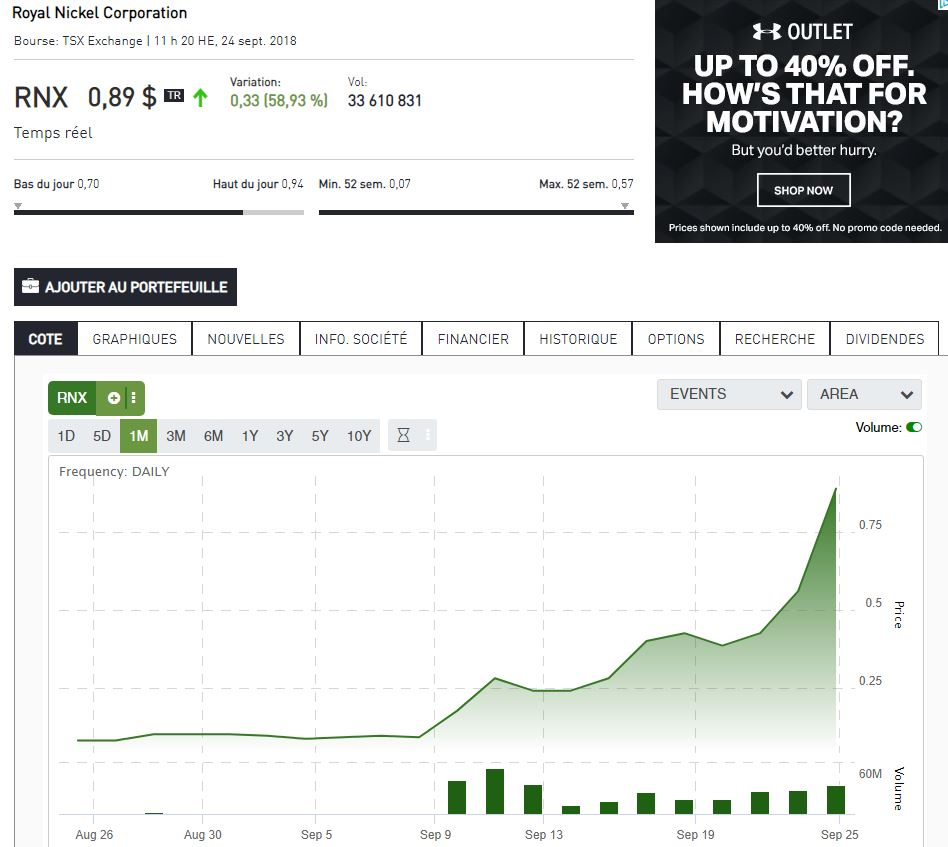This screenshot has height=847, width=948.
Task: Toggle the Volume switch
Action: pyautogui.click(x=914, y=427)
